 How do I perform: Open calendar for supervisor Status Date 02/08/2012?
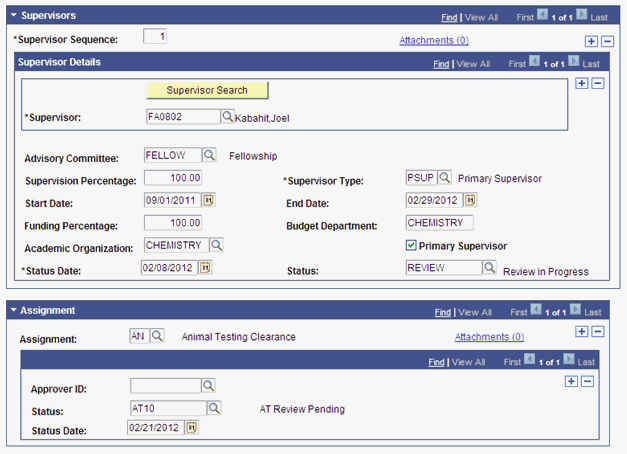[205, 267]
